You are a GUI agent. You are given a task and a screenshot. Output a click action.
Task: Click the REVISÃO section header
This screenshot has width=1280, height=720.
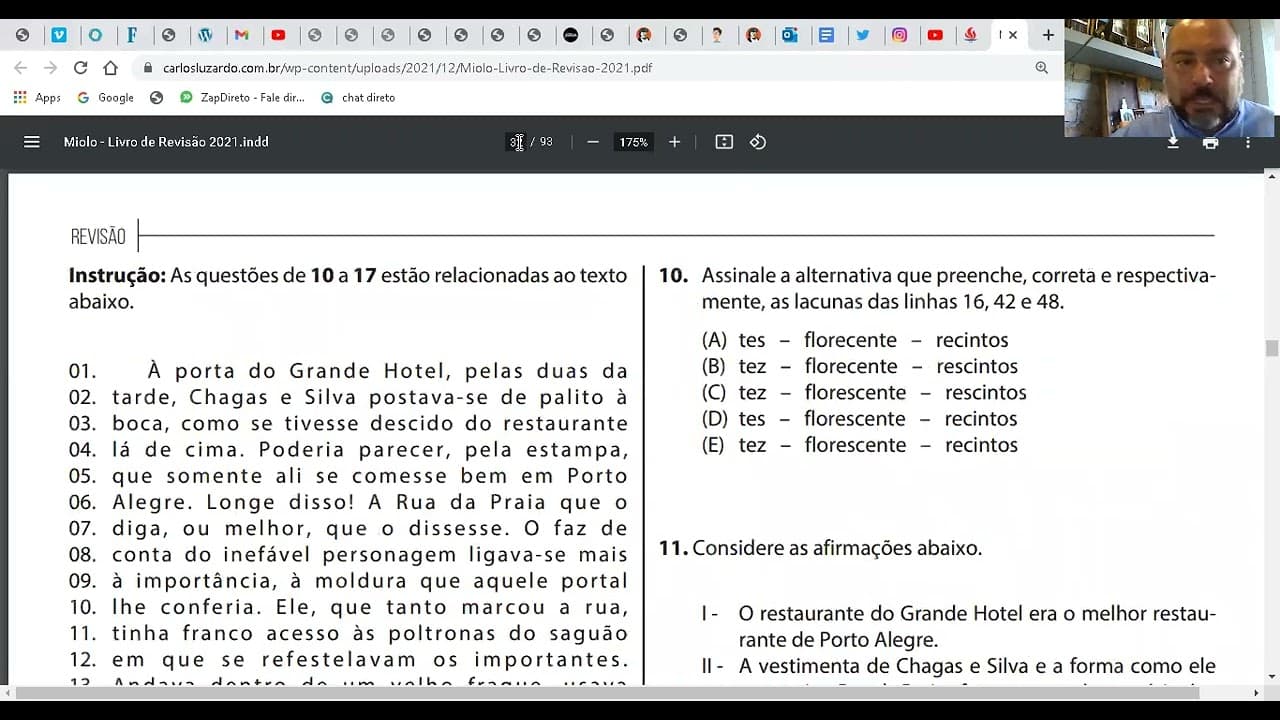pyautogui.click(x=98, y=237)
